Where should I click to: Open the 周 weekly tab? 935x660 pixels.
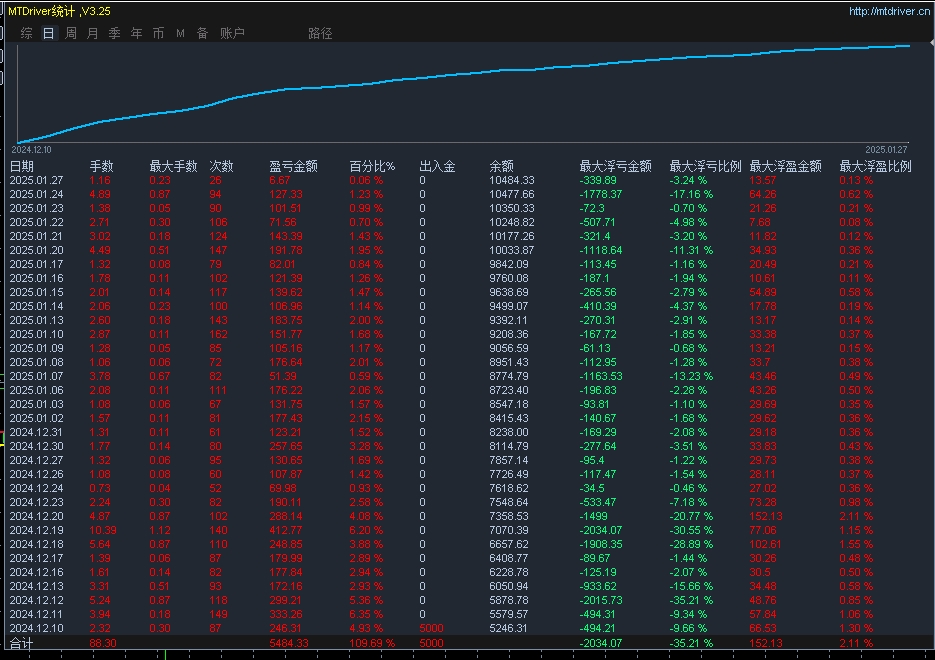click(70, 33)
